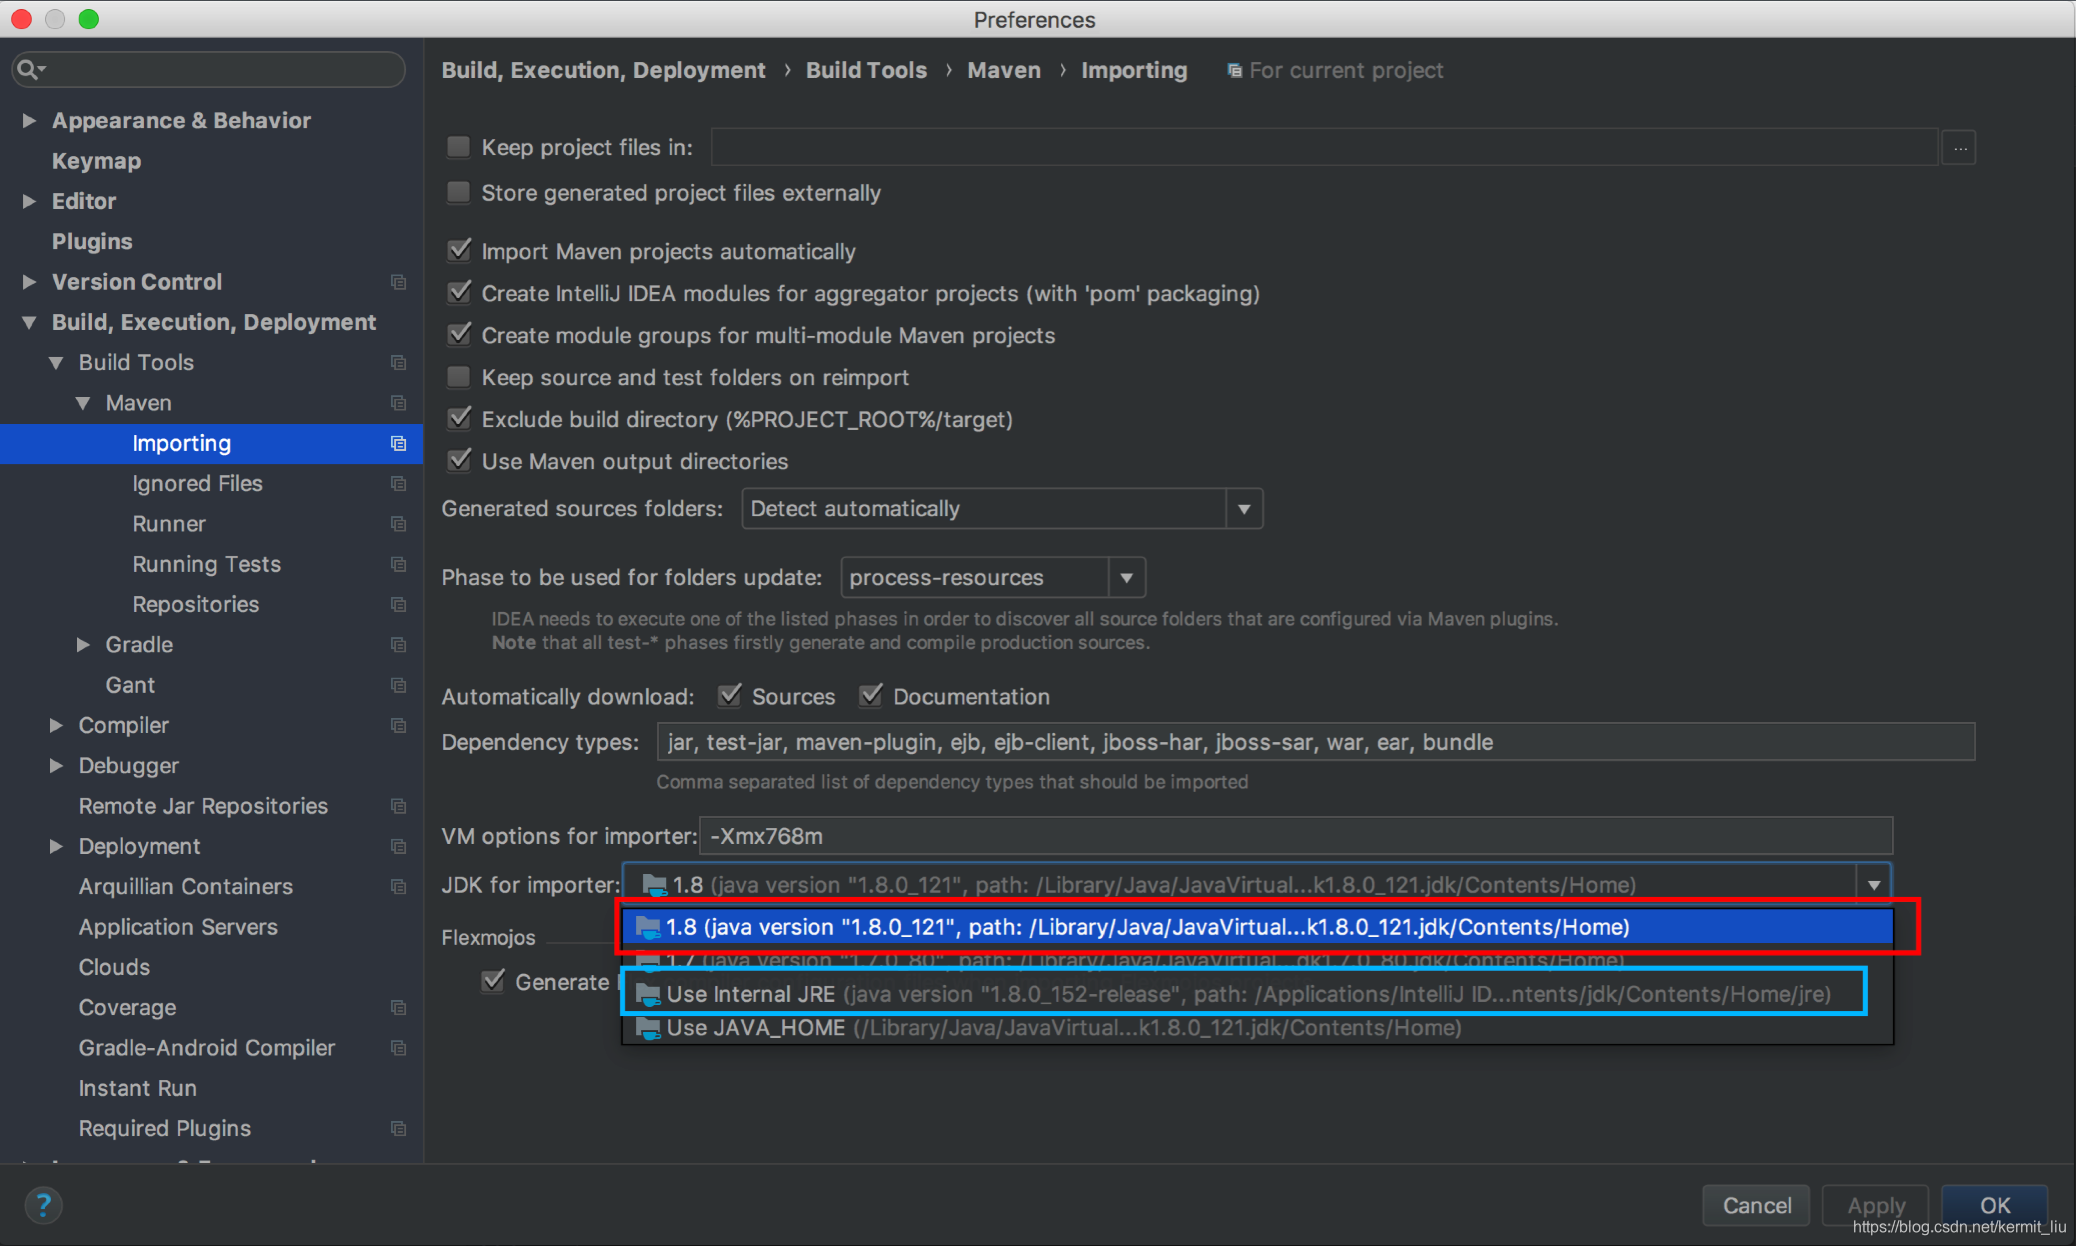Enable Store generated project files externally
This screenshot has width=2076, height=1246.
click(459, 192)
